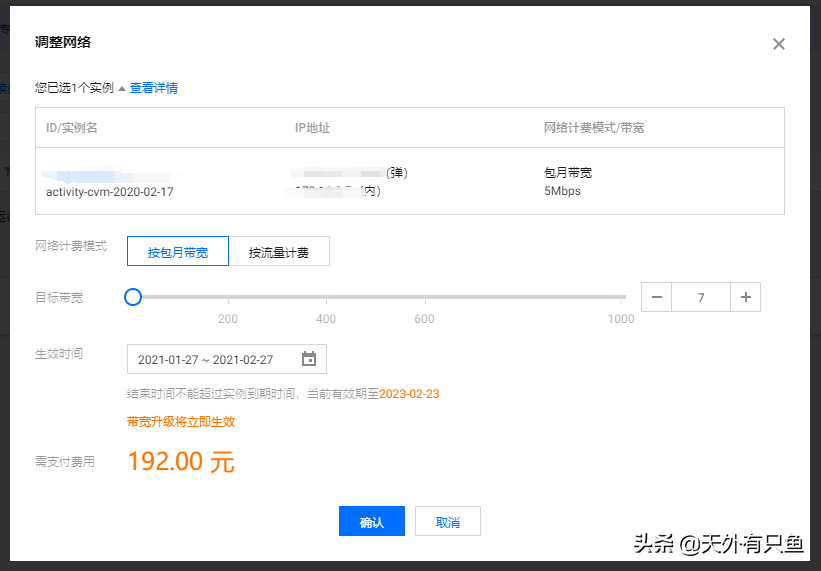Click the slider label 200
821x571 pixels.
point(228,319)
